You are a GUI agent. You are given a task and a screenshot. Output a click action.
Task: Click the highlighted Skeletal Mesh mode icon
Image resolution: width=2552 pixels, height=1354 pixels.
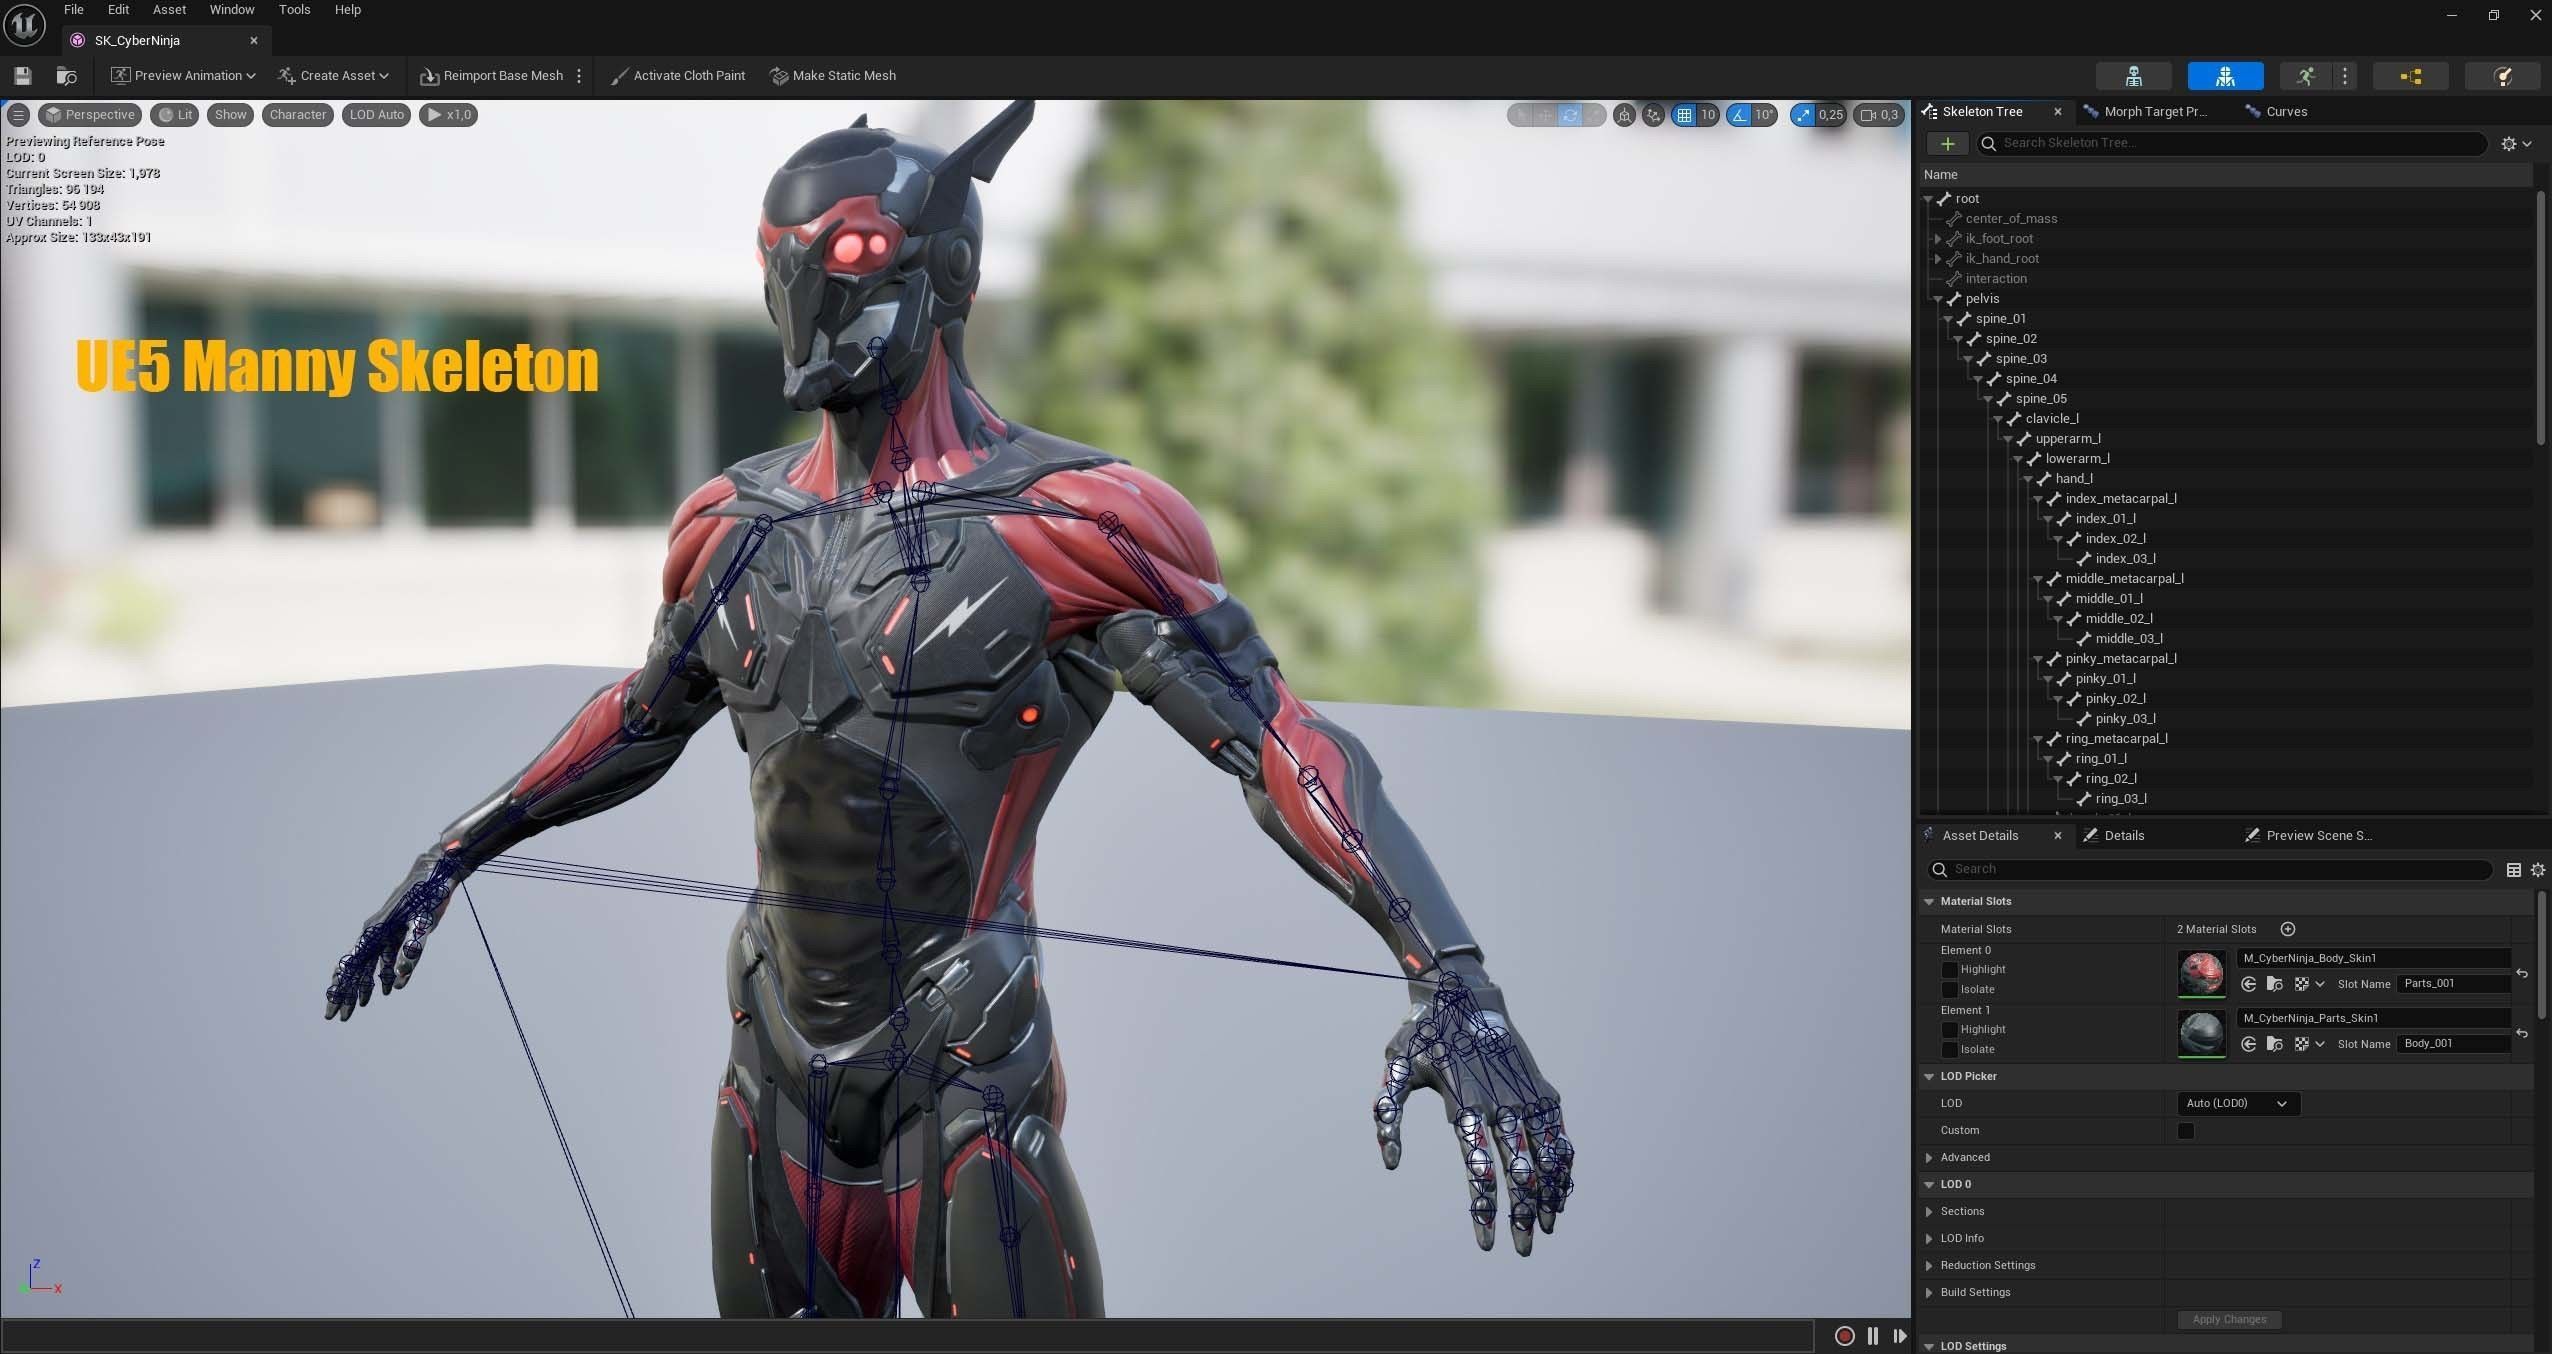(2225, 76)
